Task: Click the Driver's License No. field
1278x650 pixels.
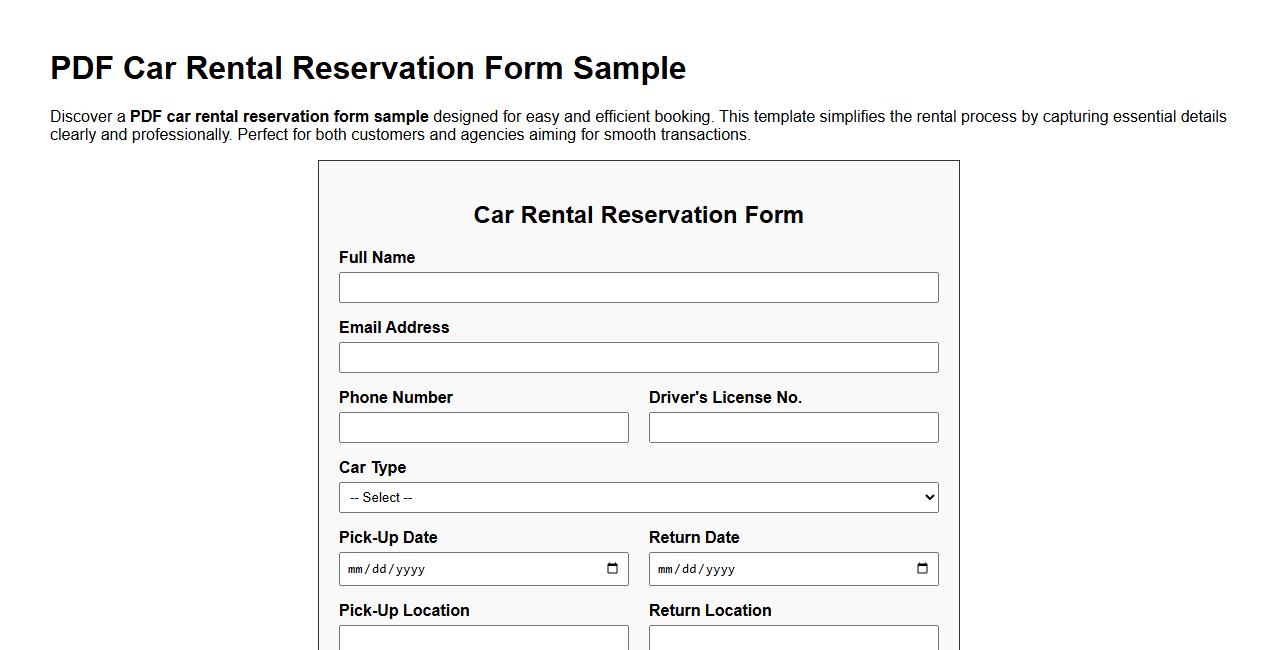Action: point(793,427)
